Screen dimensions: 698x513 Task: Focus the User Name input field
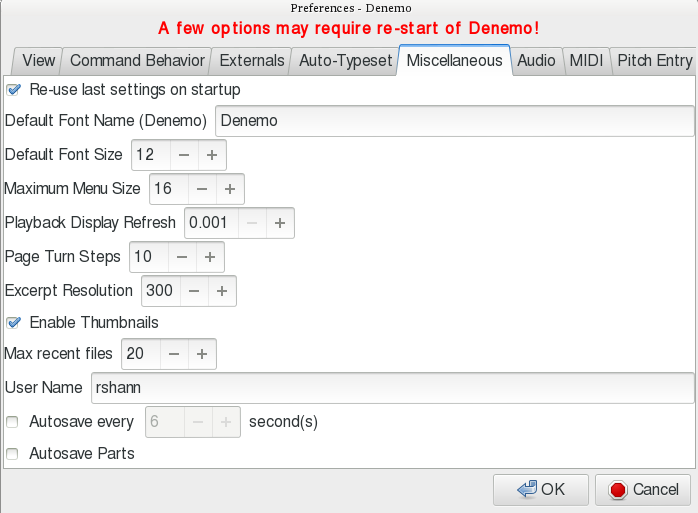(390, 388)
